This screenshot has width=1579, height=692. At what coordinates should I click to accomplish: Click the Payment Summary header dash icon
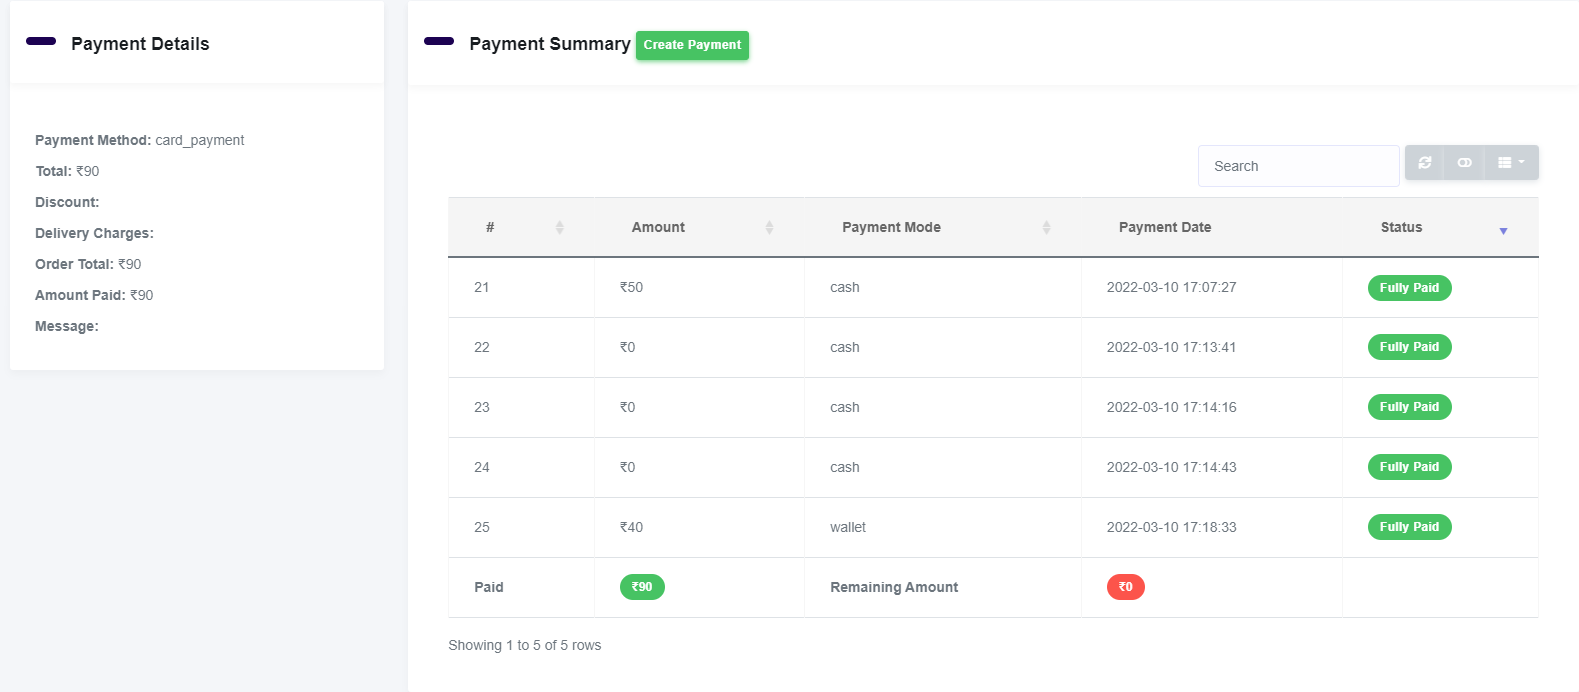point(439,42)
